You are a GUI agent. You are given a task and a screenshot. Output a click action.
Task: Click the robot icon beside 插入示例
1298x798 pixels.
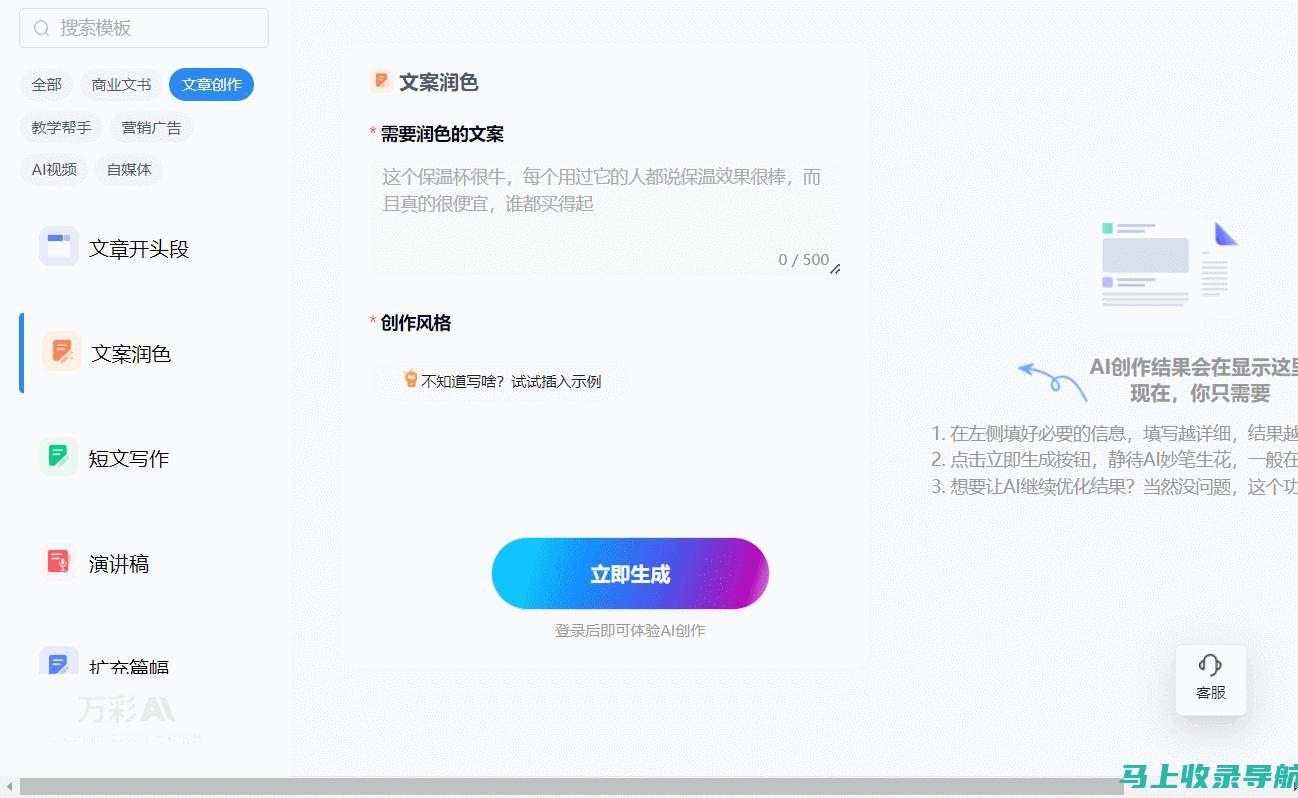[411, 379]
